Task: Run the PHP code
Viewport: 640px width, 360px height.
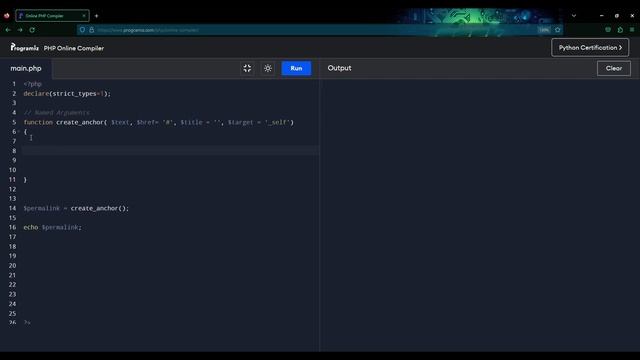Action: point(296,68)
